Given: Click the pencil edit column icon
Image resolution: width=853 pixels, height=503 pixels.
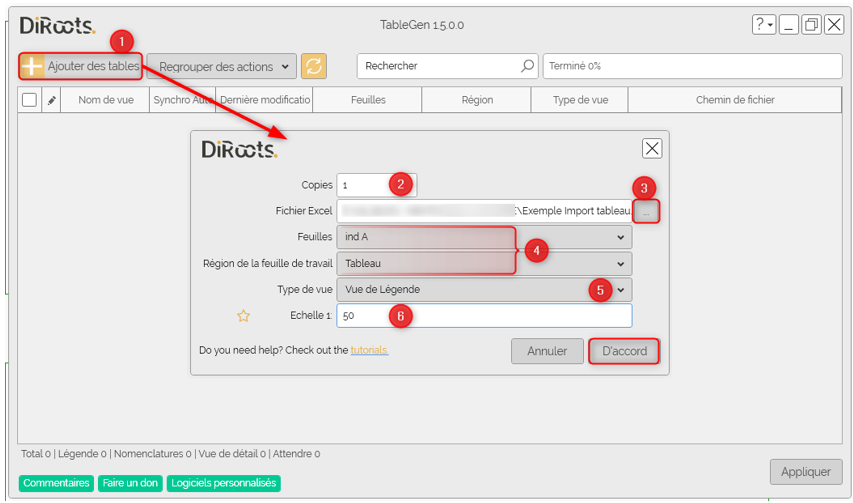Looking at the screenshot, I should 52,100.
